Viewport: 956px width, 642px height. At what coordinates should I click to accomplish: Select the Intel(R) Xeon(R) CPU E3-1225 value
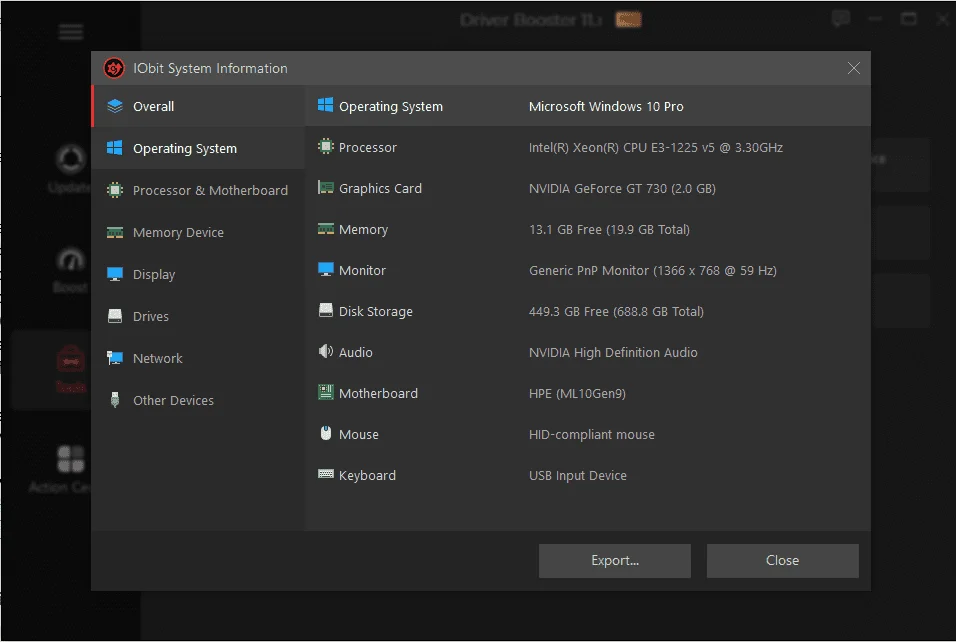[655, 148]
